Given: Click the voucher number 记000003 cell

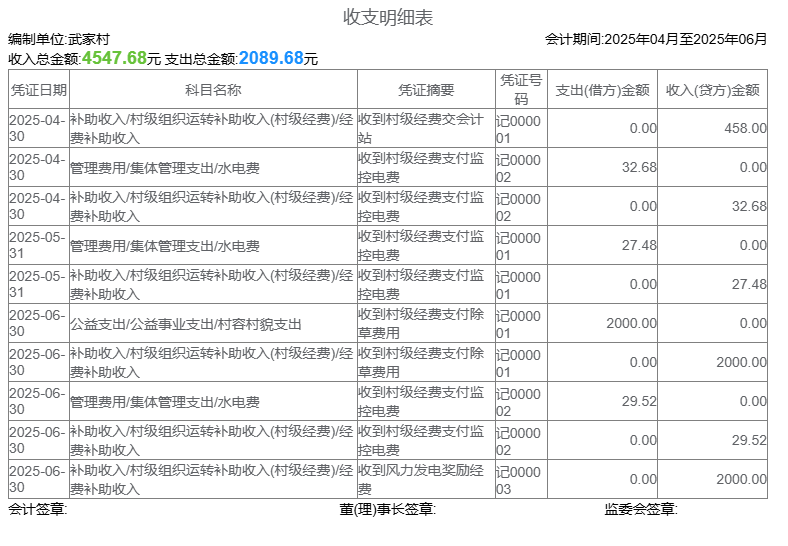Looking at the screenshot, I should point(520,480).
